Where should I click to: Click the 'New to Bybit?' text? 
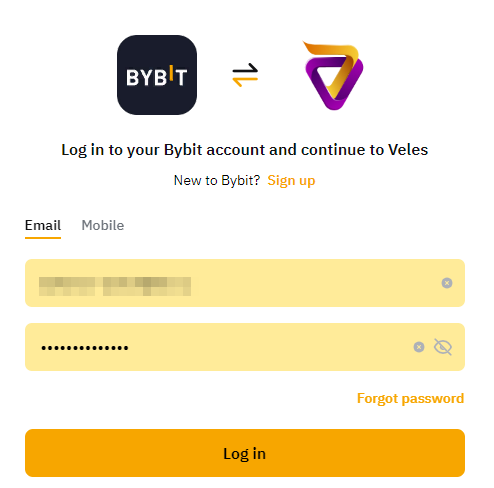click(217, 181)
